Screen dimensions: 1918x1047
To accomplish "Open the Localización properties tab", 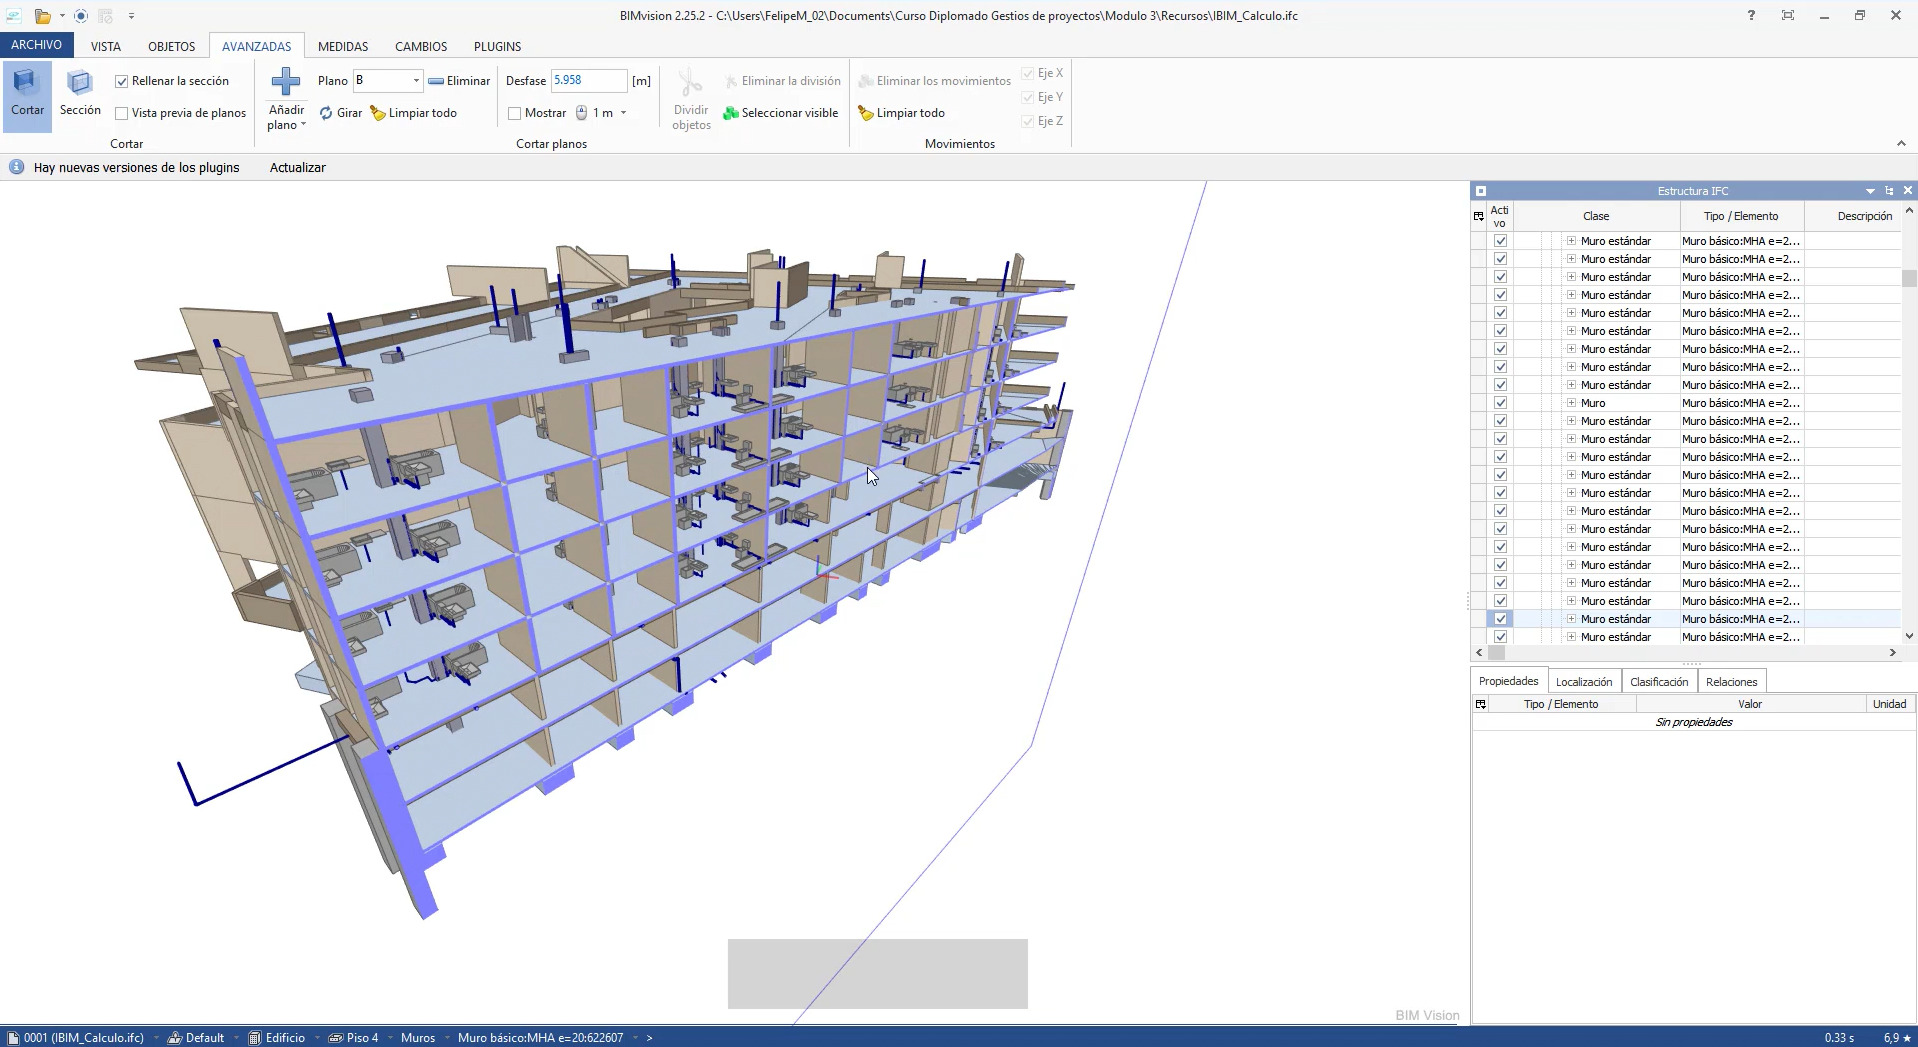I will click(x=1583, y=682).
